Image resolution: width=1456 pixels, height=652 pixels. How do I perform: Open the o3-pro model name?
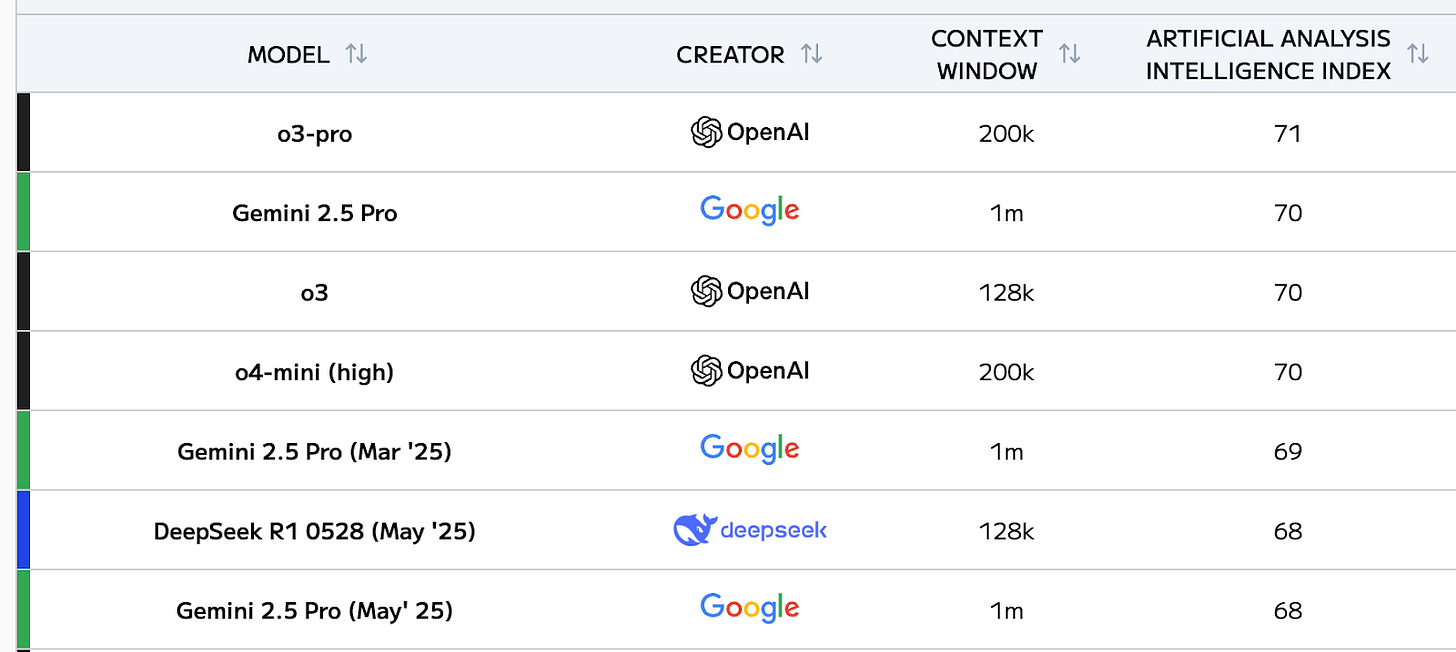pos(314,133)
